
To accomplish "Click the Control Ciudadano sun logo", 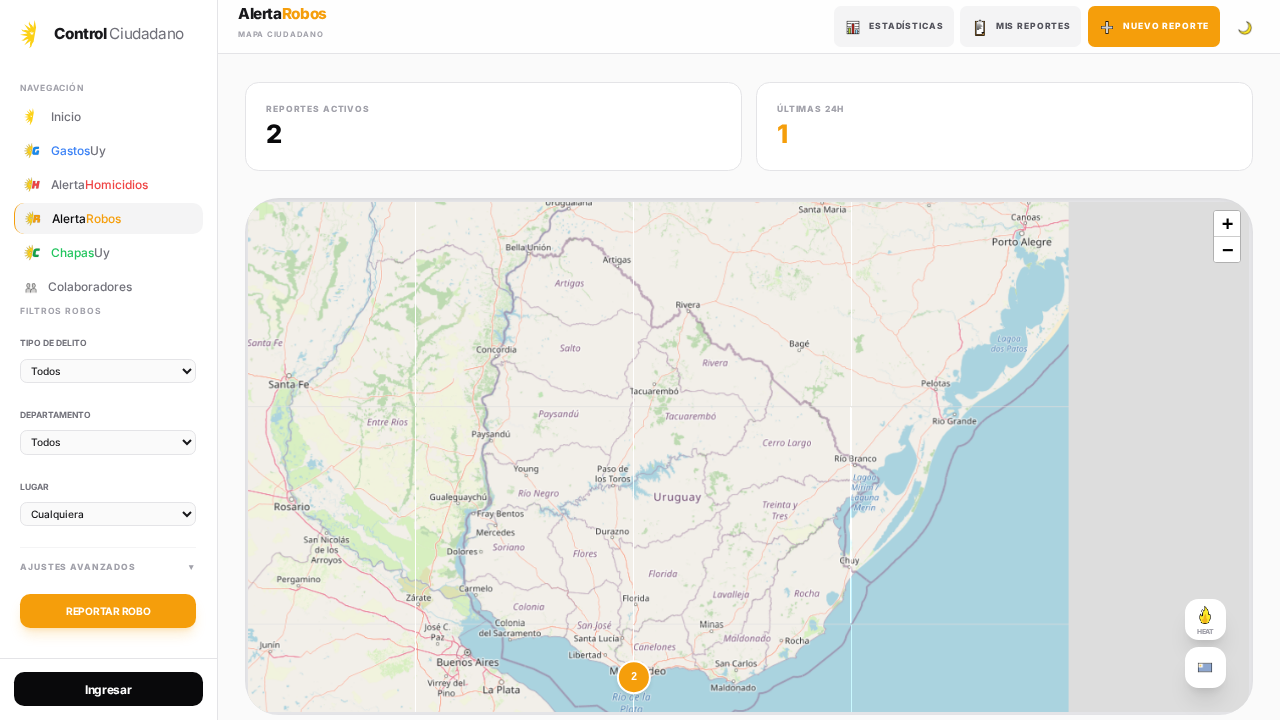I will 30,34.
